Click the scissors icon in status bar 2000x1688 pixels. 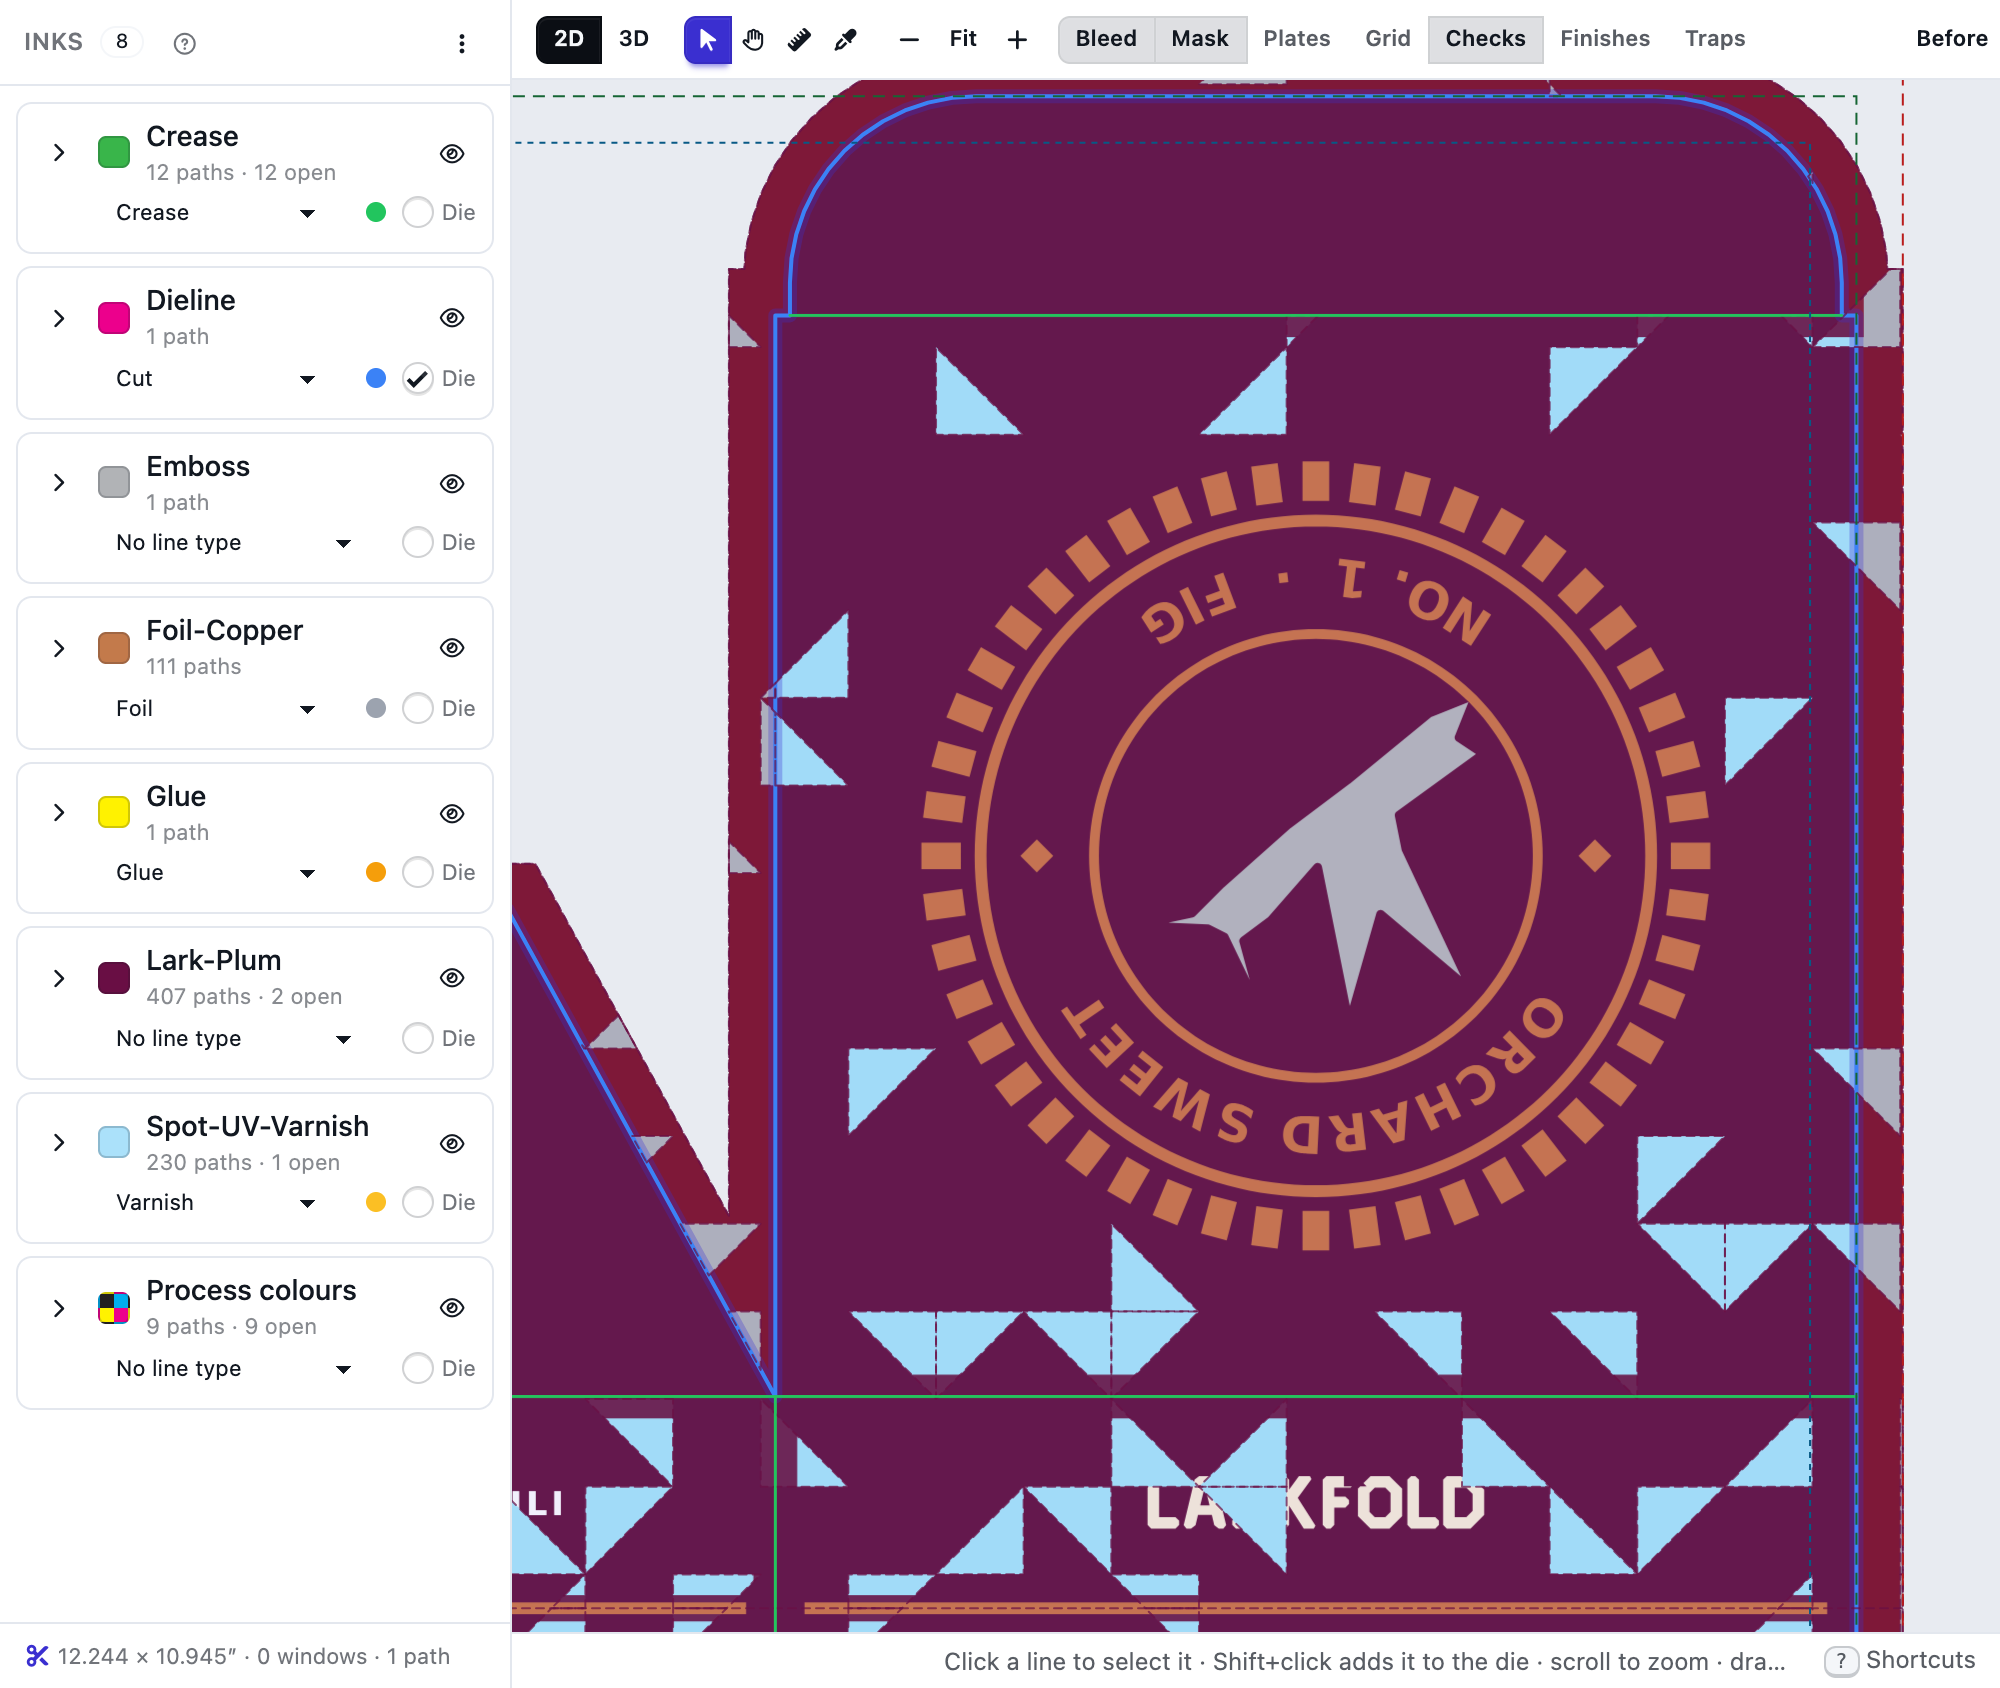[37, 1656]
